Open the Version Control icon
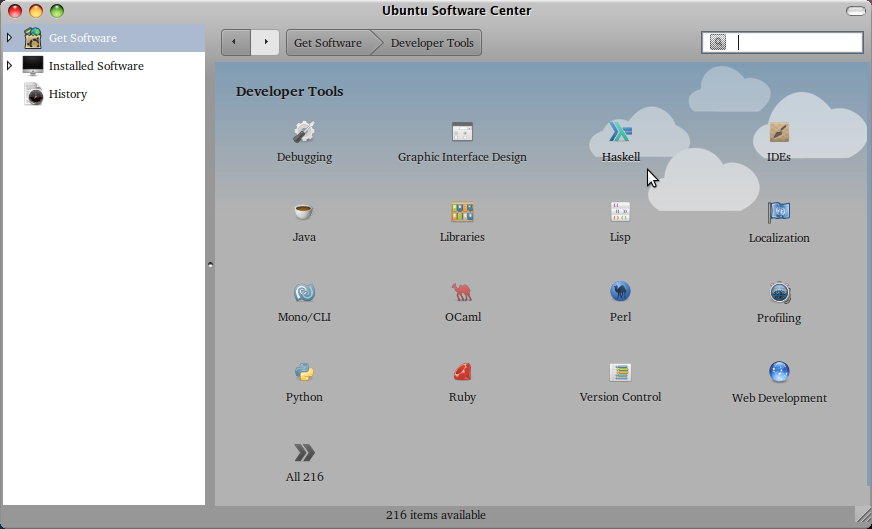 620,372
